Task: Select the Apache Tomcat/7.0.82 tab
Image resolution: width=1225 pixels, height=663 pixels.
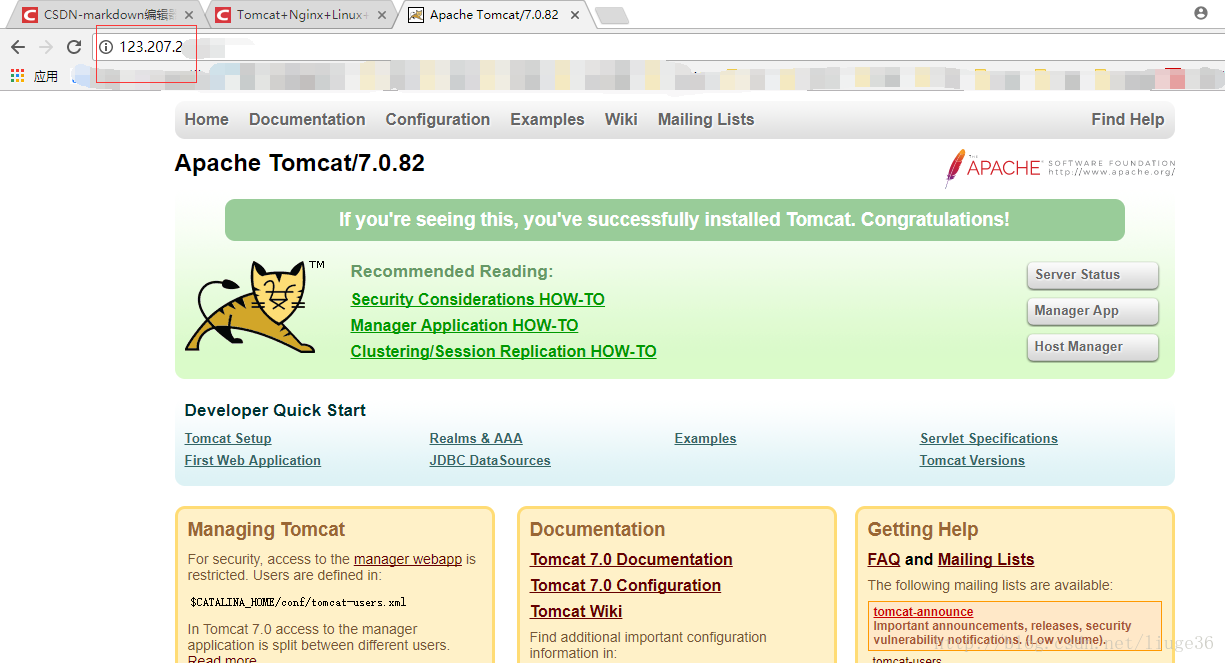Action: (x=493, y=15)
